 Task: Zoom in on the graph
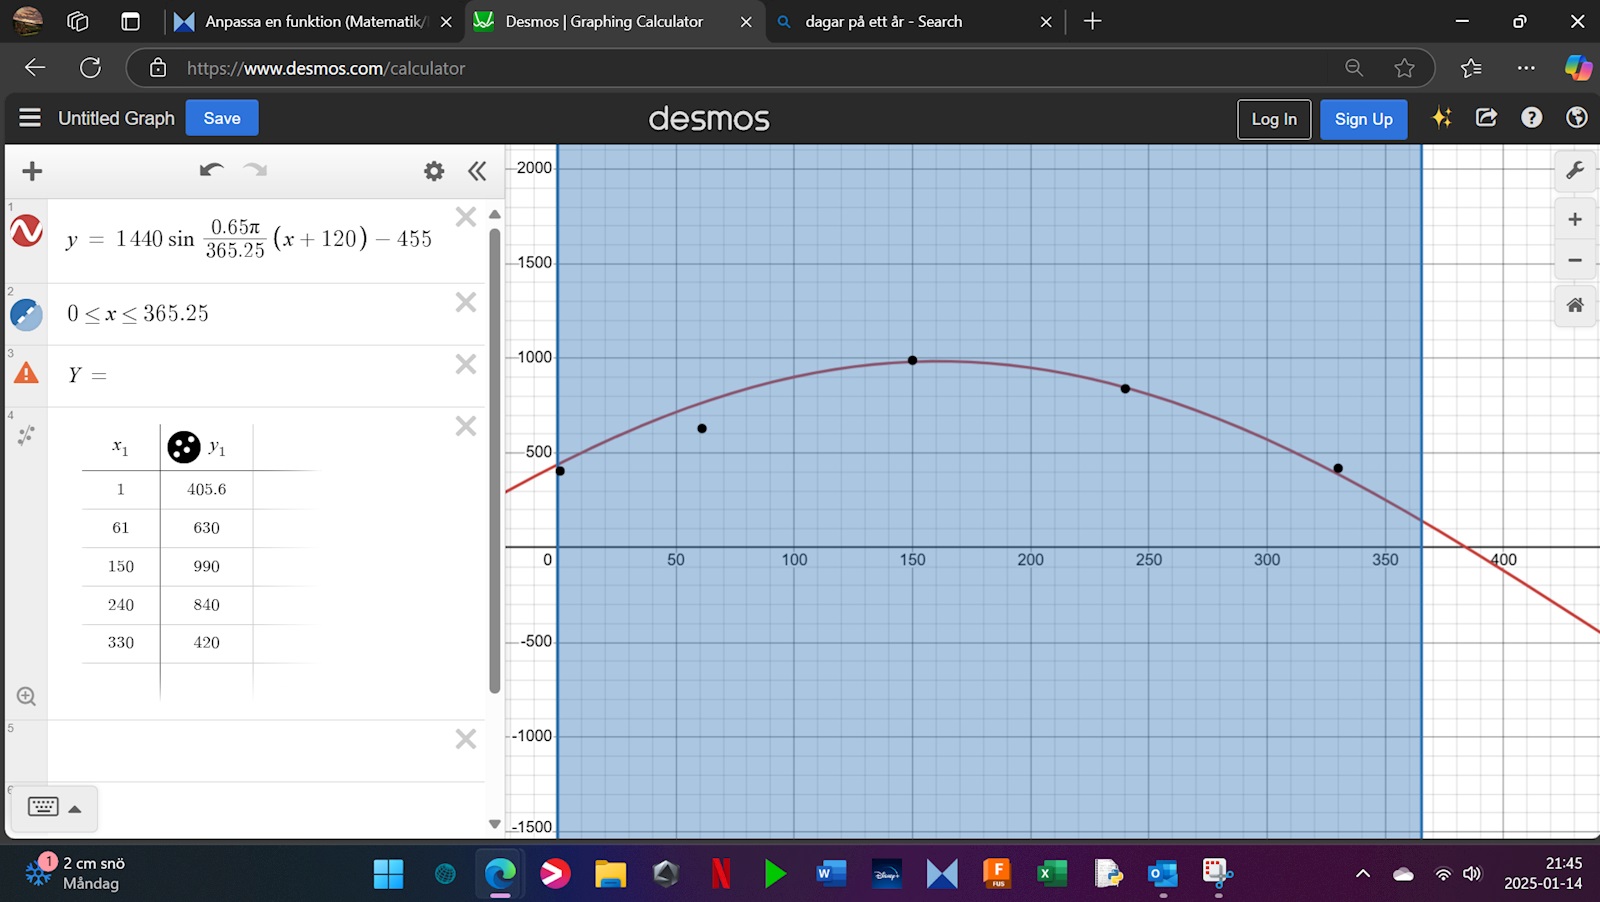pos(1575,219)
